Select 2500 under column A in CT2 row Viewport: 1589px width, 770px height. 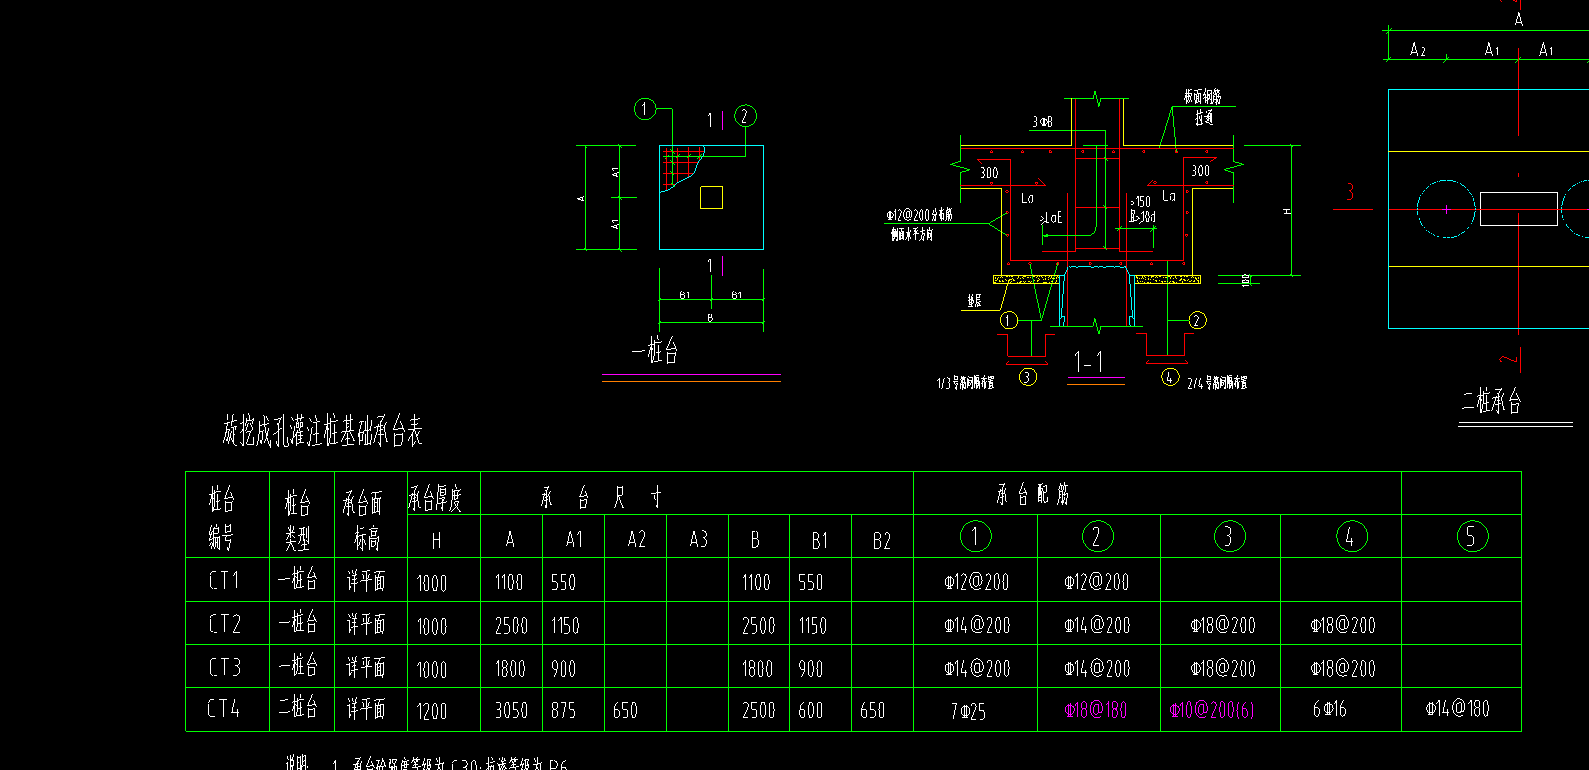(x=511, y=626)
